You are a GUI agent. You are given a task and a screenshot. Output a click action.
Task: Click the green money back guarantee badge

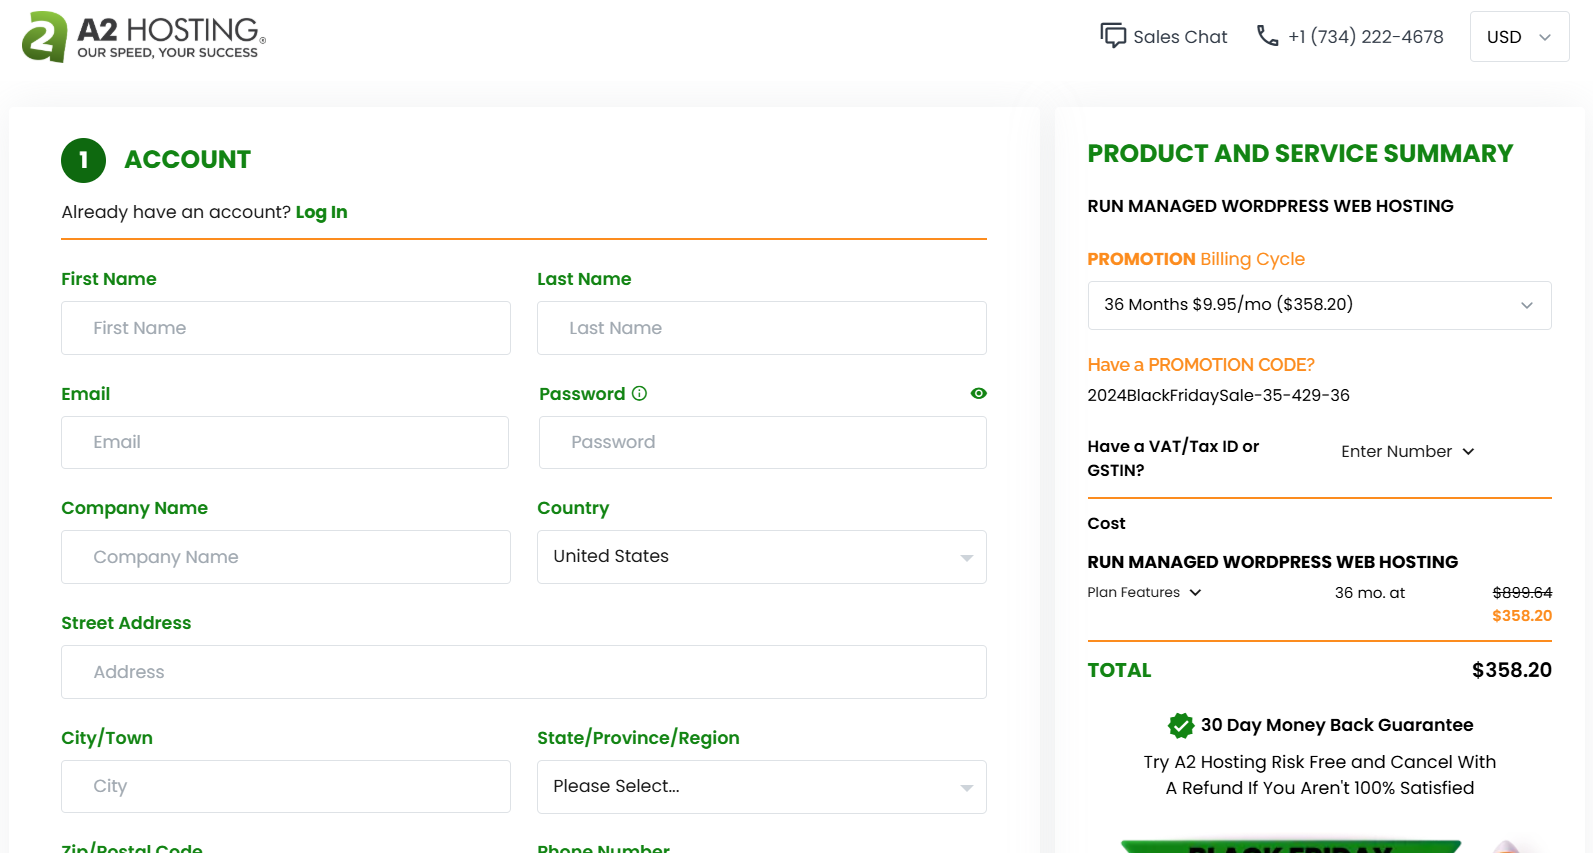(x=1181, y=725)
